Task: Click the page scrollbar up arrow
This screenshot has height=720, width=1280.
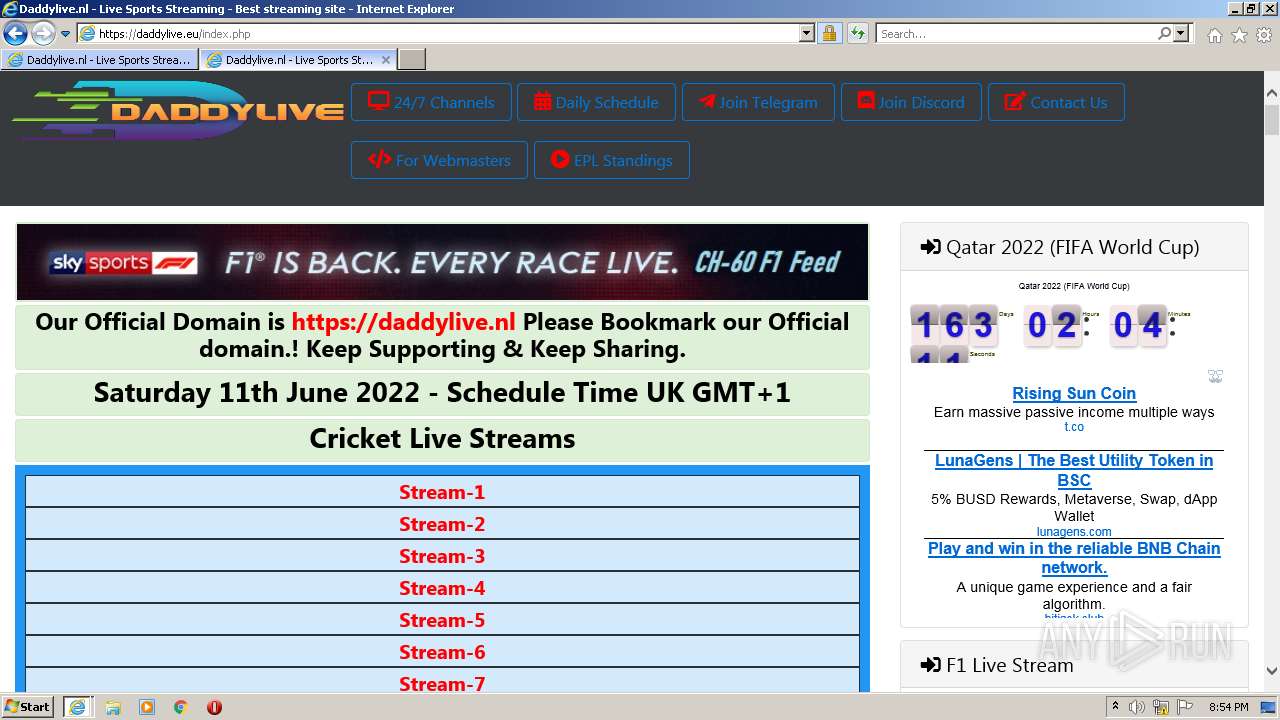Action: (x=1272, y=94)
